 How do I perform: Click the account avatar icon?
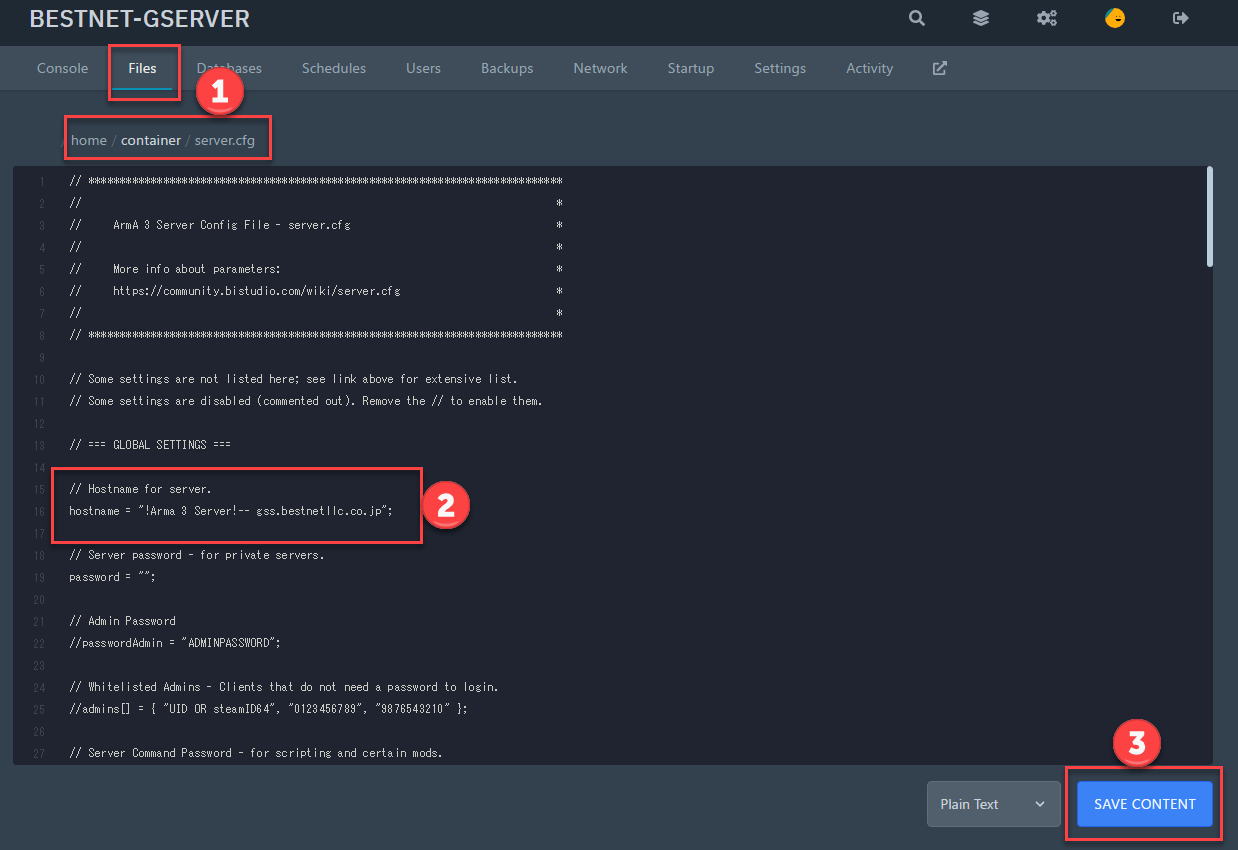[1115, 18]
